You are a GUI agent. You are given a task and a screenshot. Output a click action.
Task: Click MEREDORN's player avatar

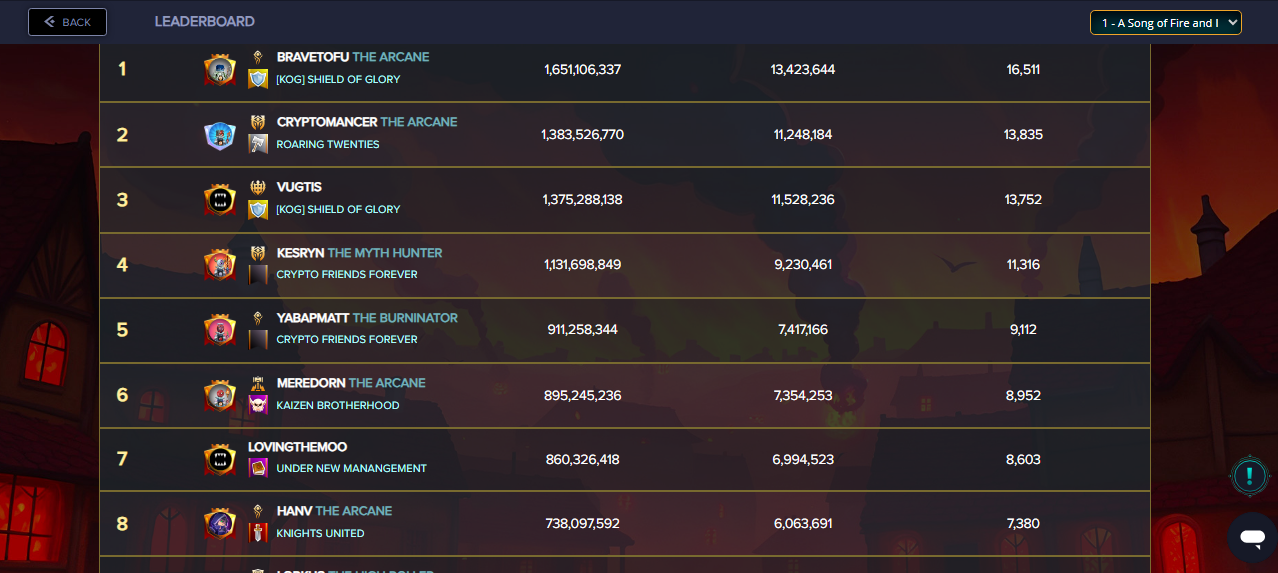[x=220, y=395]
